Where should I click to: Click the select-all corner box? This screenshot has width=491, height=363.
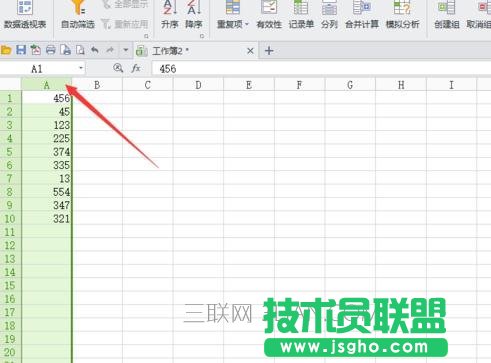11,84
